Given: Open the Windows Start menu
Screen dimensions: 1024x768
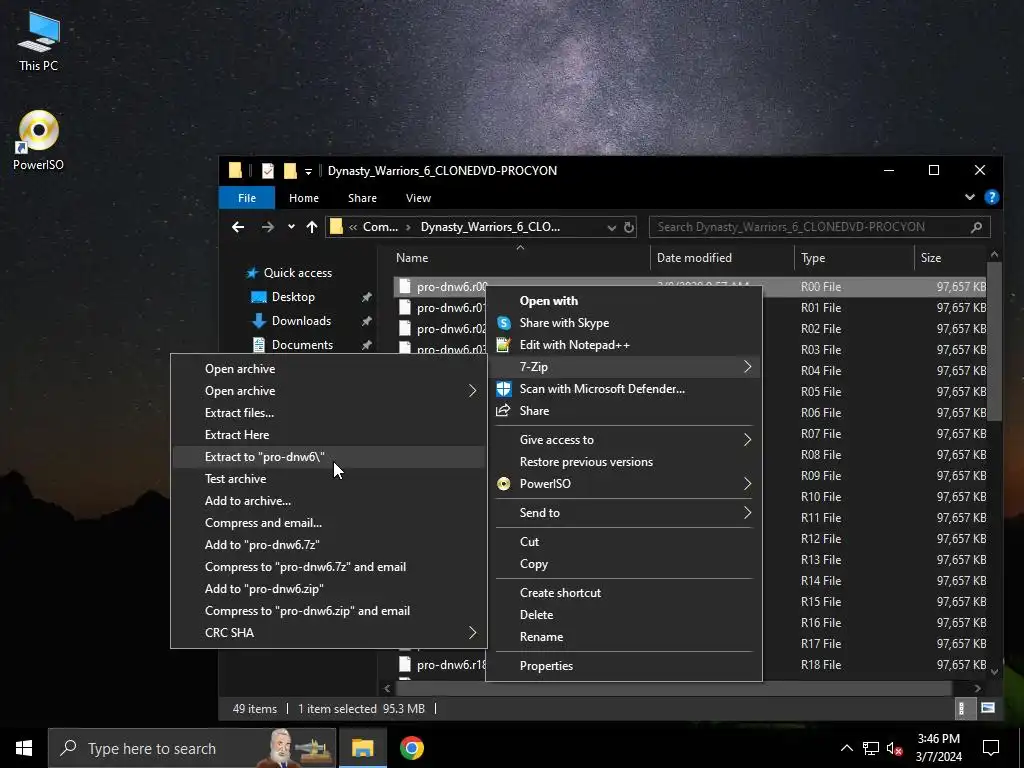Looking at the screenshot, I should coord(24,748).
